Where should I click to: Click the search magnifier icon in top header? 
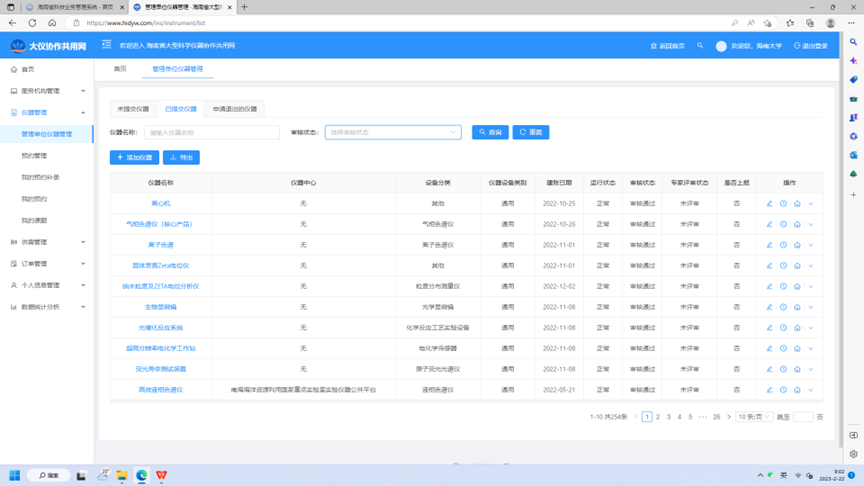click(x=700, y=46)
